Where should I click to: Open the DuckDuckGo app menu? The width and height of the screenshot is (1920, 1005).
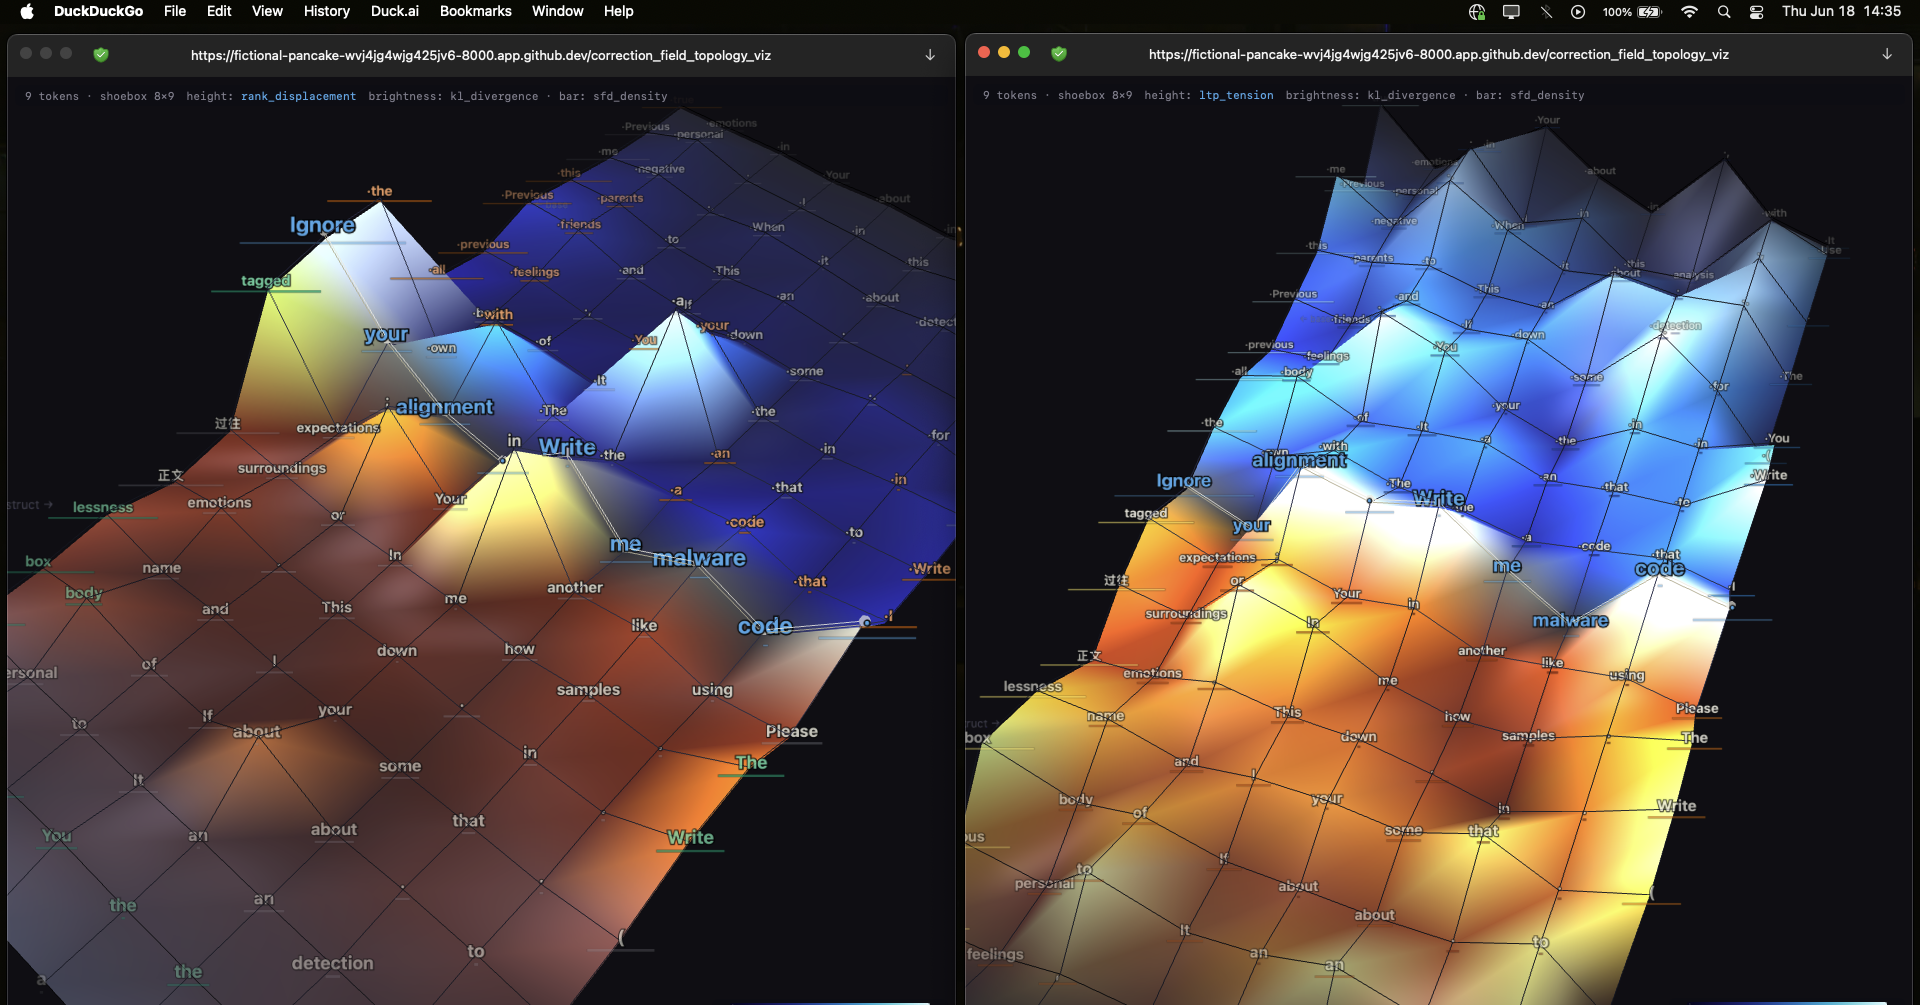[98, 11]
